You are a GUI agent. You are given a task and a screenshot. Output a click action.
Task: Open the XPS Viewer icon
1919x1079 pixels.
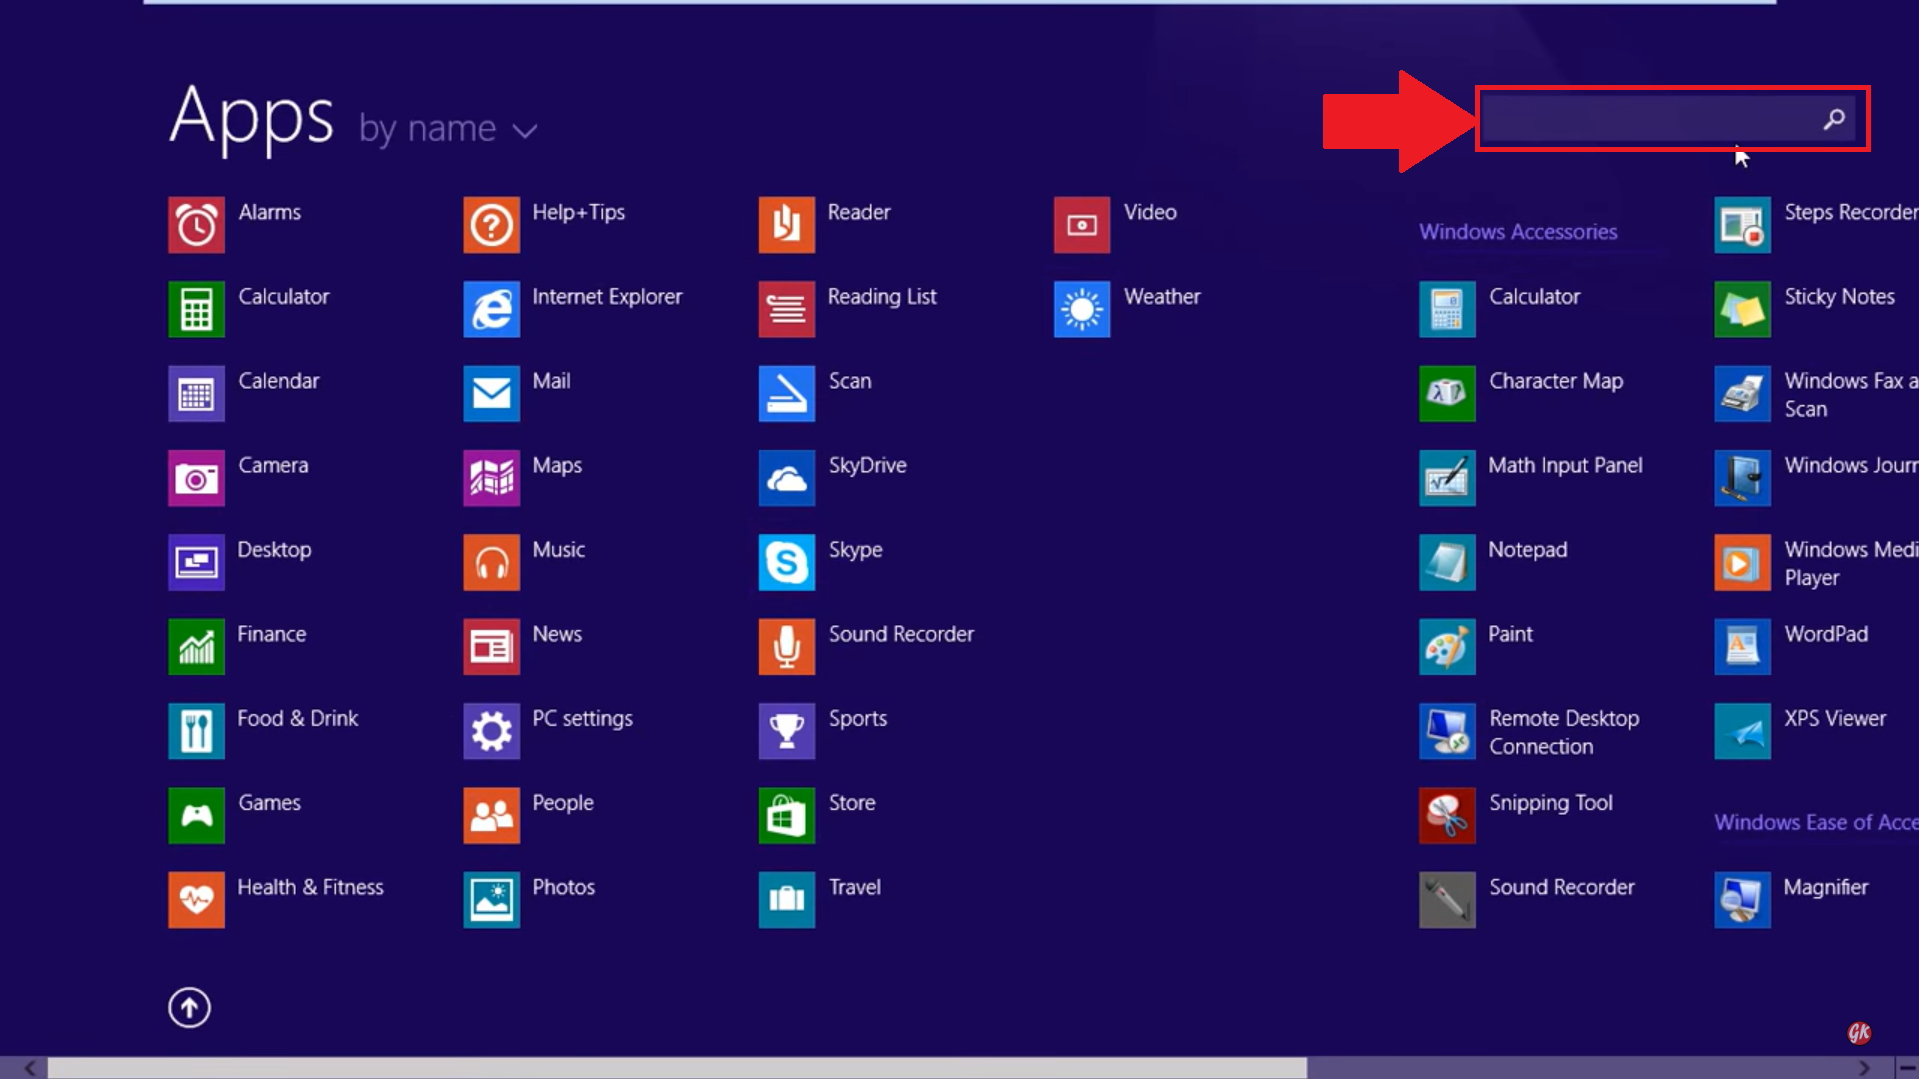coord(1742,731)
